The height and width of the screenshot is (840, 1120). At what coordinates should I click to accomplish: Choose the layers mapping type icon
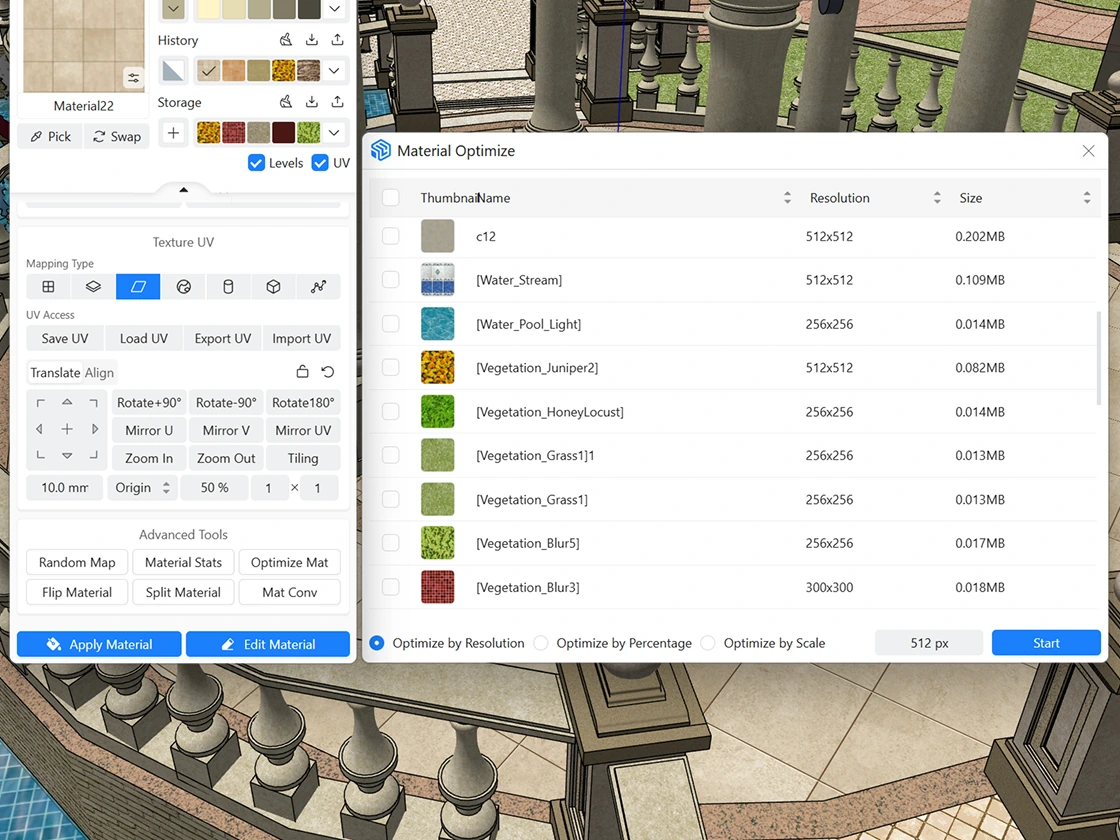[93, 287]
